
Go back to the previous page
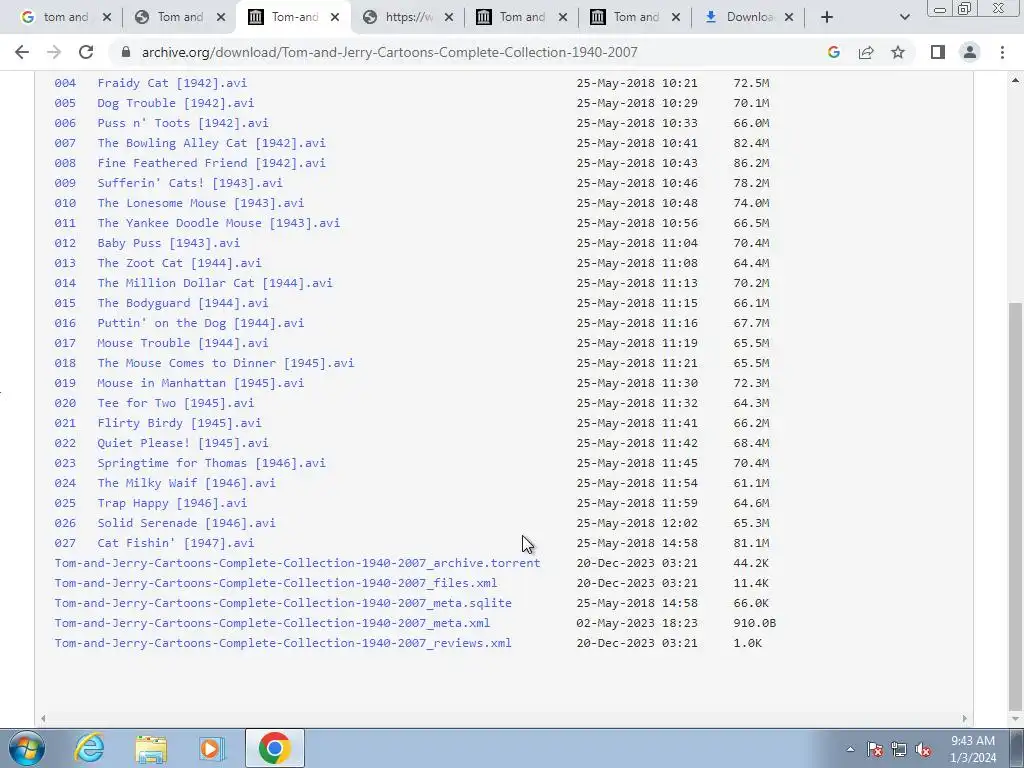(x=22, y=52)
